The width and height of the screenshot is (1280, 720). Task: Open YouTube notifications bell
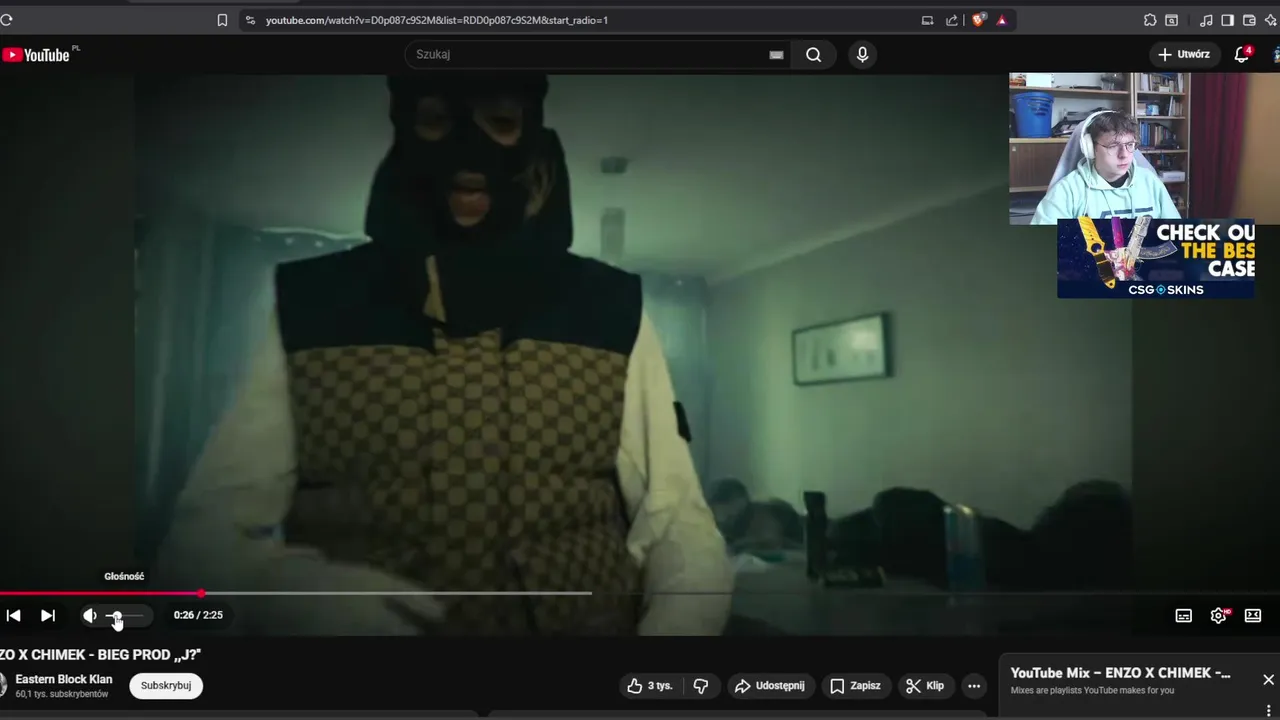click(x=1242, y=55)
